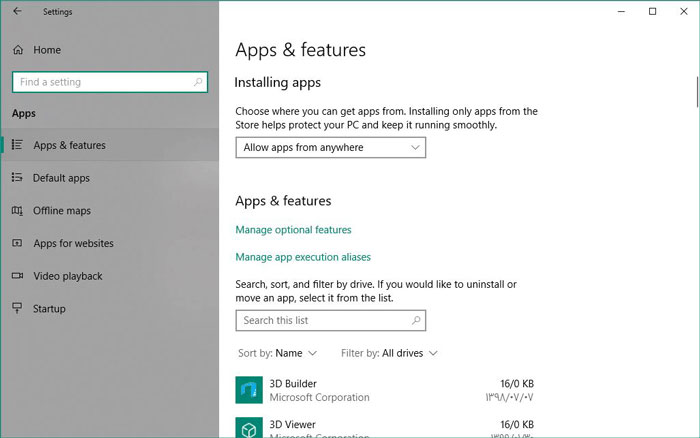The height and width of the screenshot is (438, 700).
Task: Click the Search this list field
Action: pos(330,321)
